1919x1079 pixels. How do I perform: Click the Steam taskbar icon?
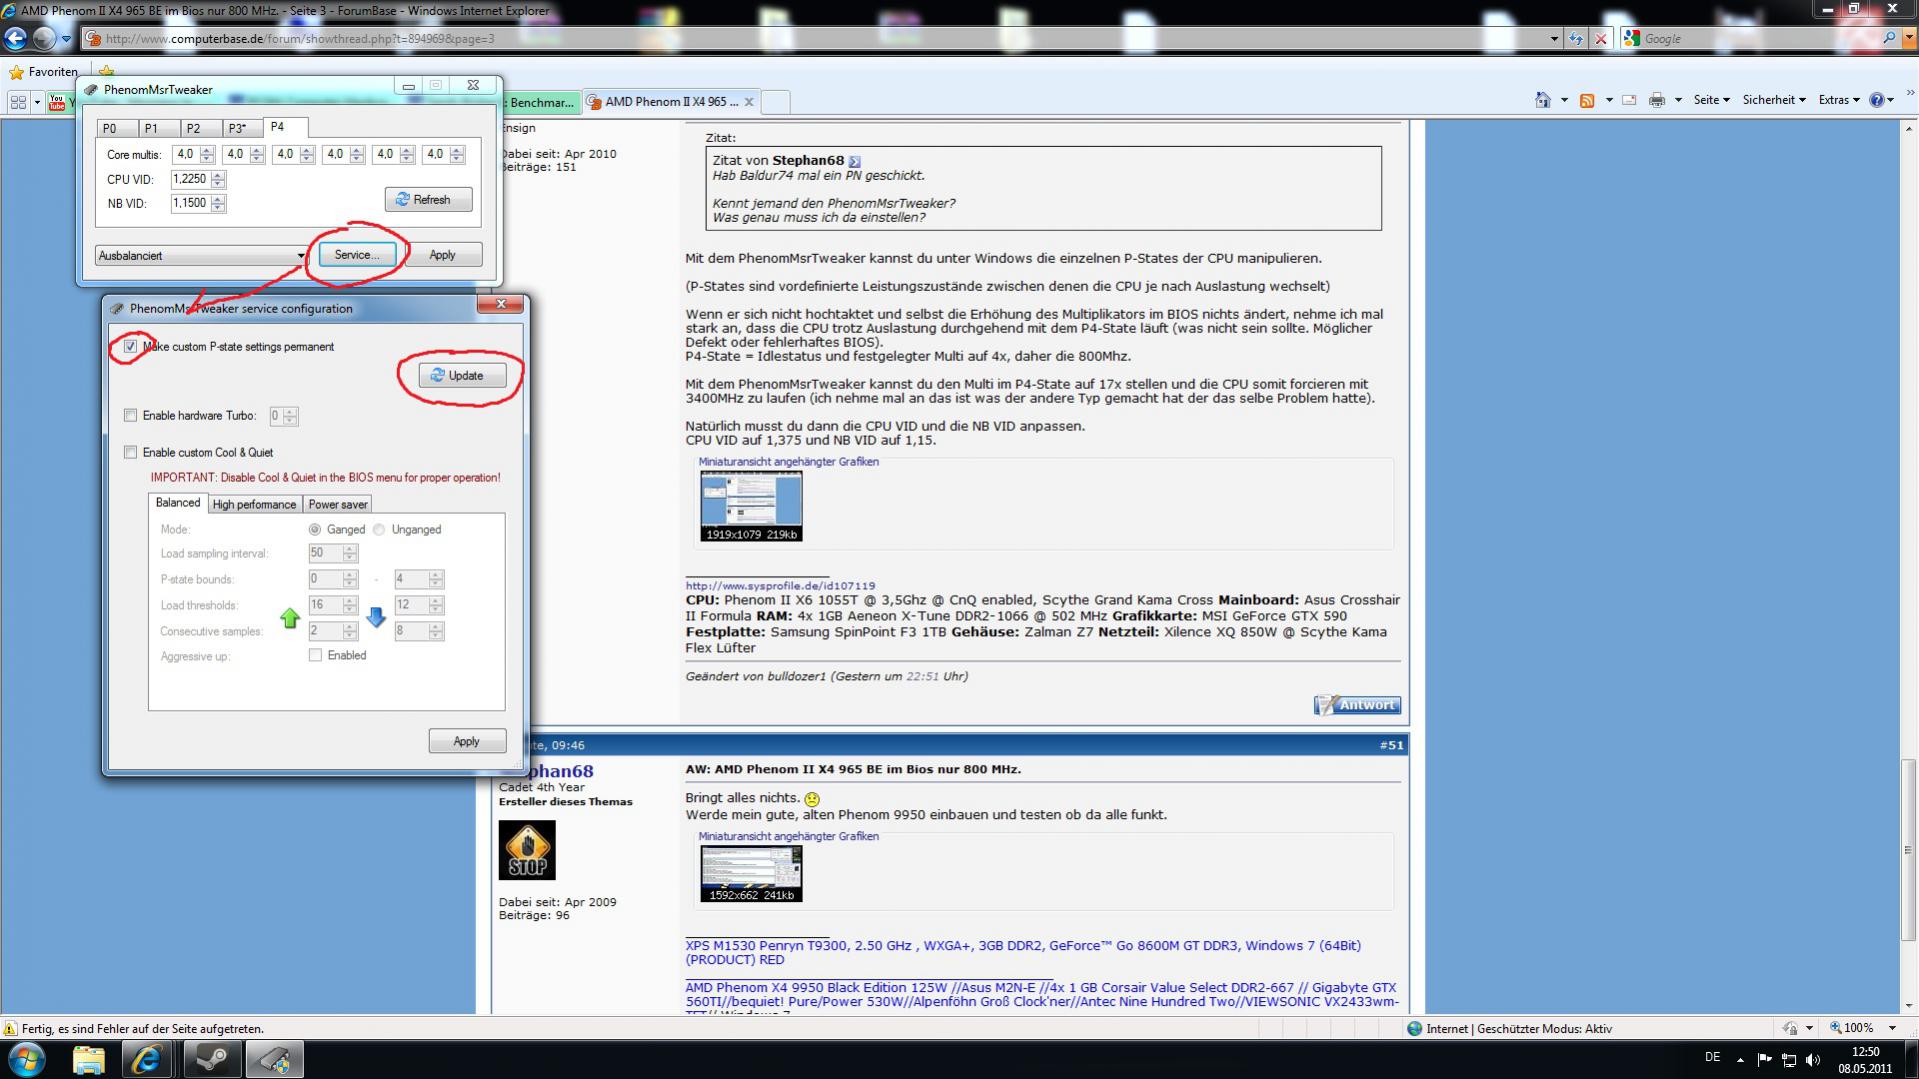(x=212, y=1059)
